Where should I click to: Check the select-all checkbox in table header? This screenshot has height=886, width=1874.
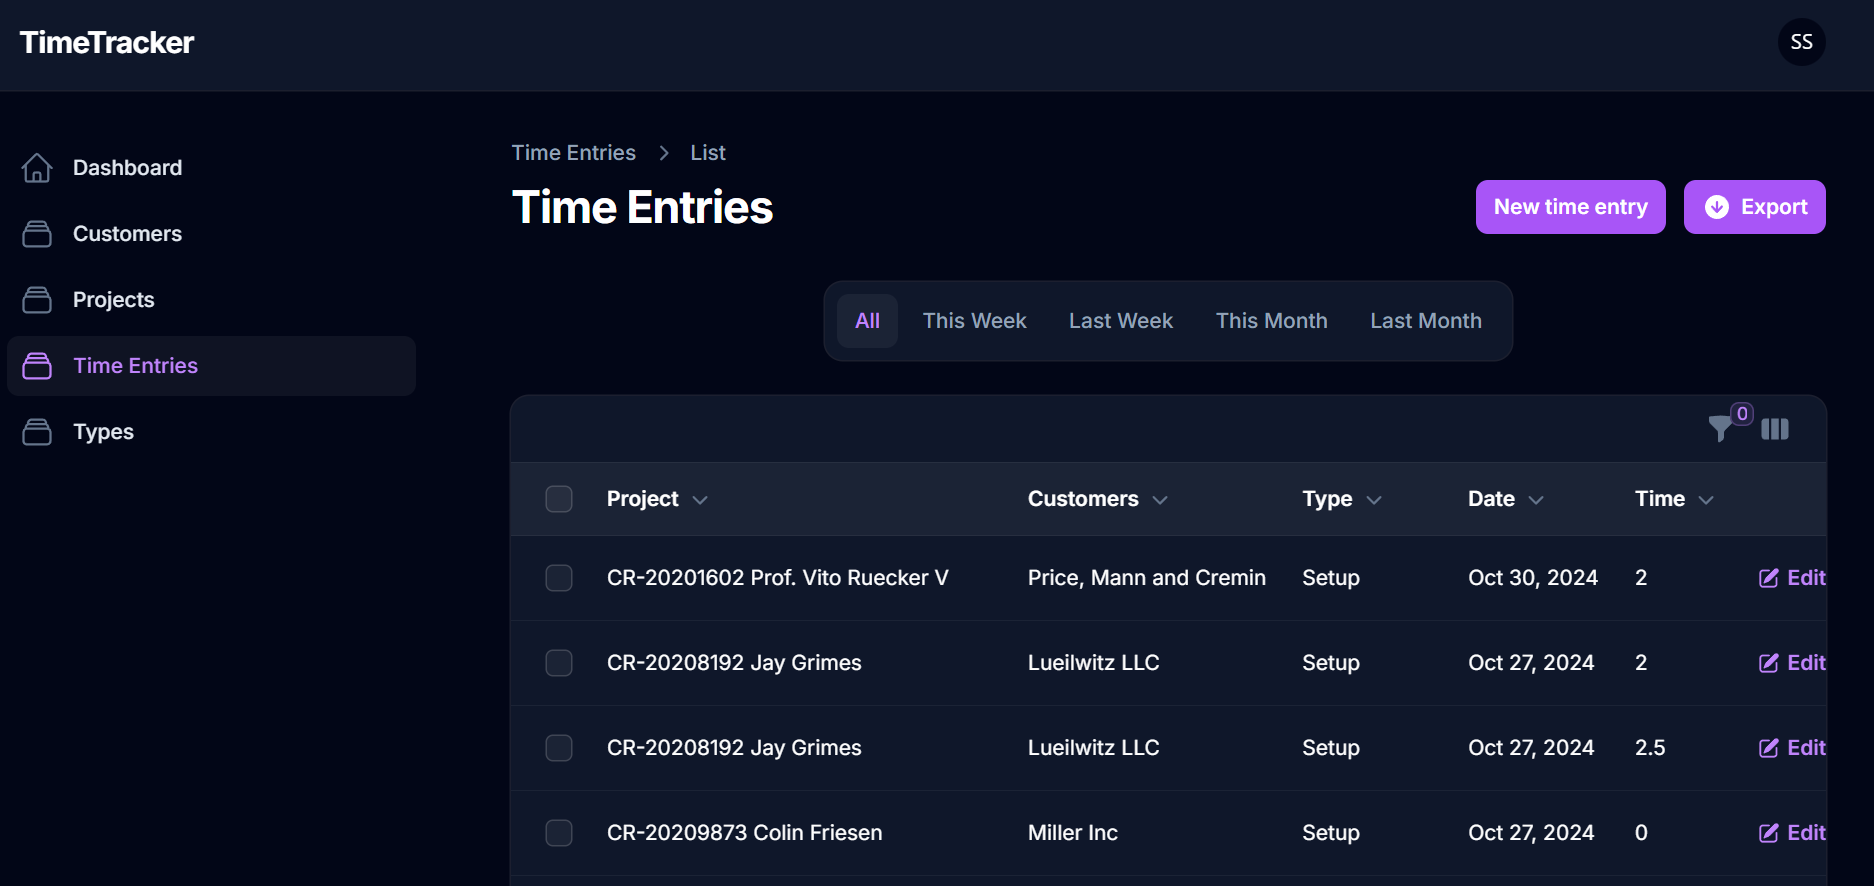pyautogui.click(x=559, y=499)
